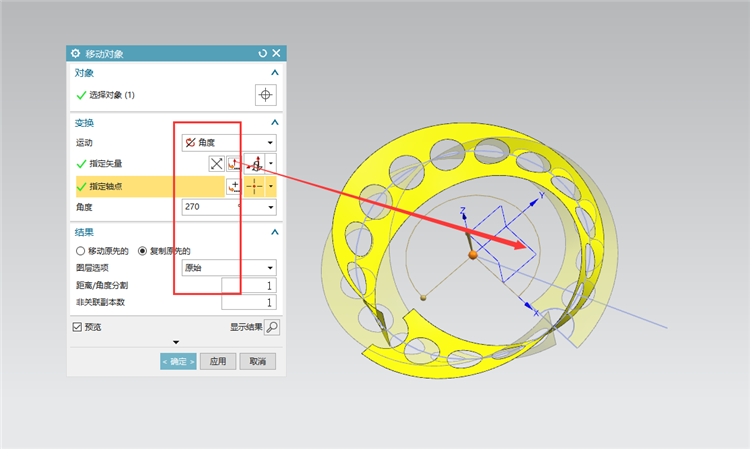750x449 pixels.
Task: Collapse the 结果 section
Action: [x=275, y=232]
